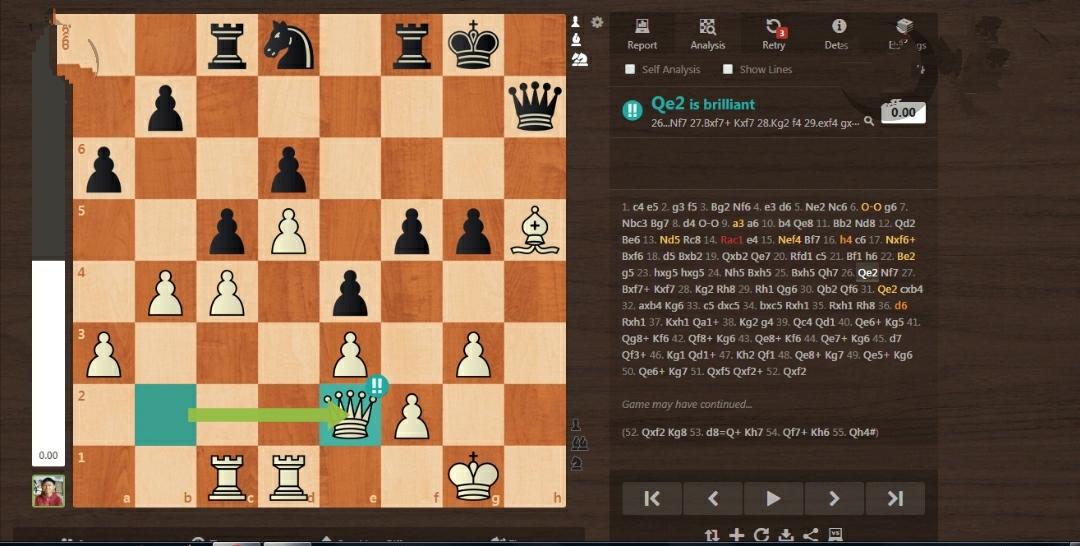Click continuation move 55. Qh4#
This screenshot has width=1080, height=546.
click(858, 432)
